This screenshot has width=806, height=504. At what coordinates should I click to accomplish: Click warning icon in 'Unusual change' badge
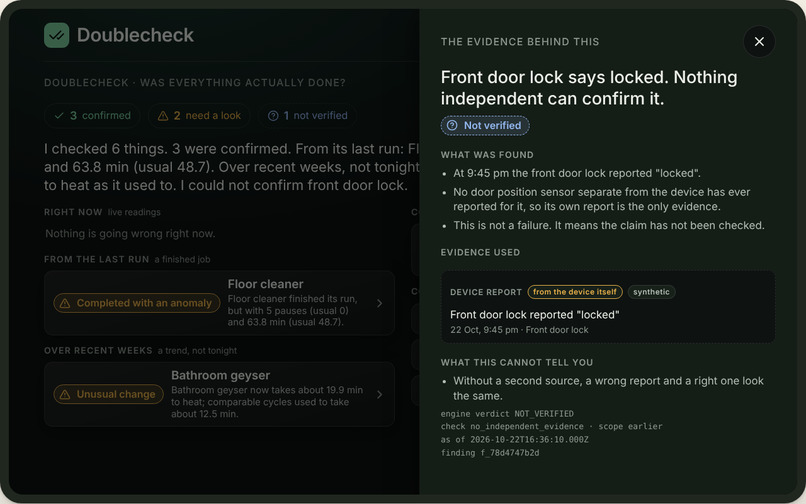coord(65,394)
